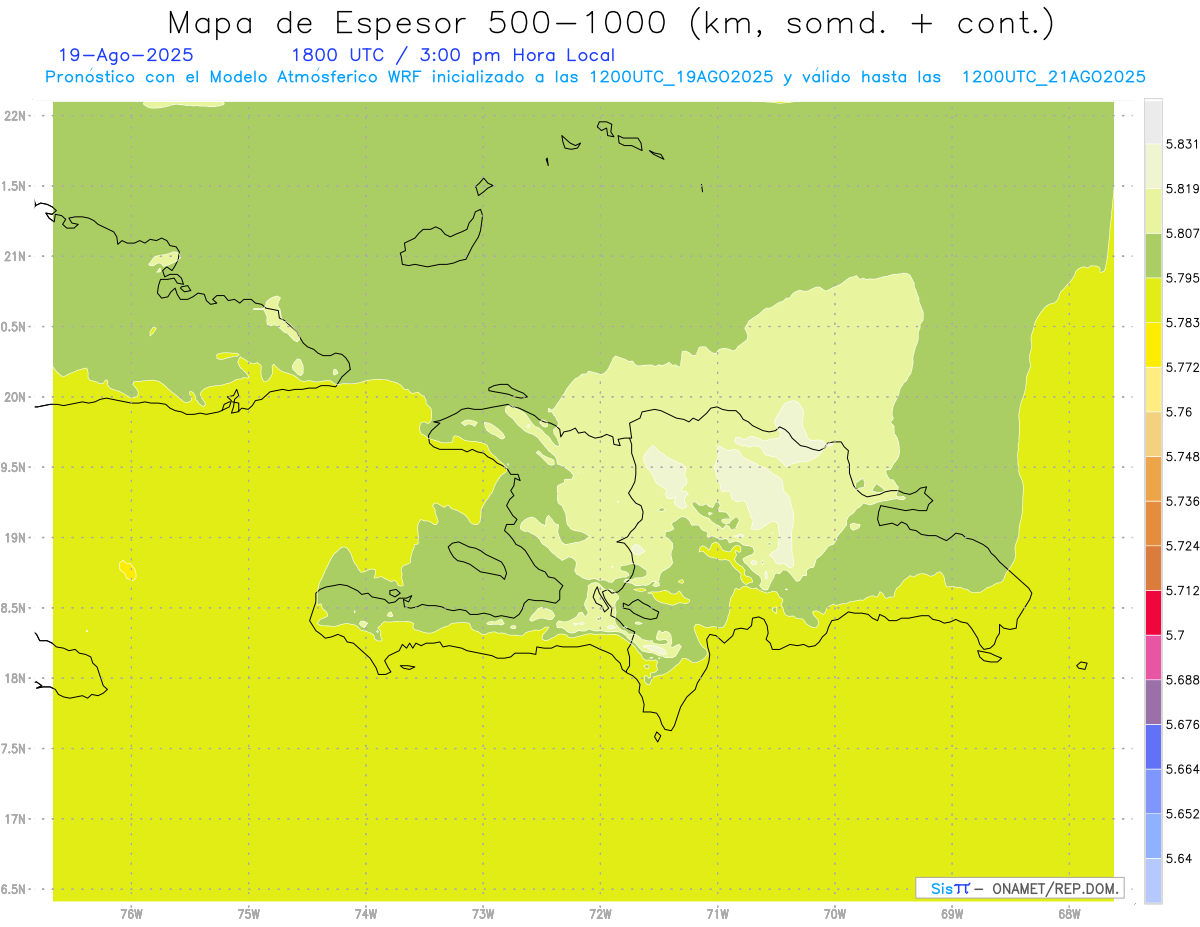Click the pink legend swatch between 5.688 and 5.7
Image resolution: width=1200 pixels, height=927 pixels.
pos(1153,657)
